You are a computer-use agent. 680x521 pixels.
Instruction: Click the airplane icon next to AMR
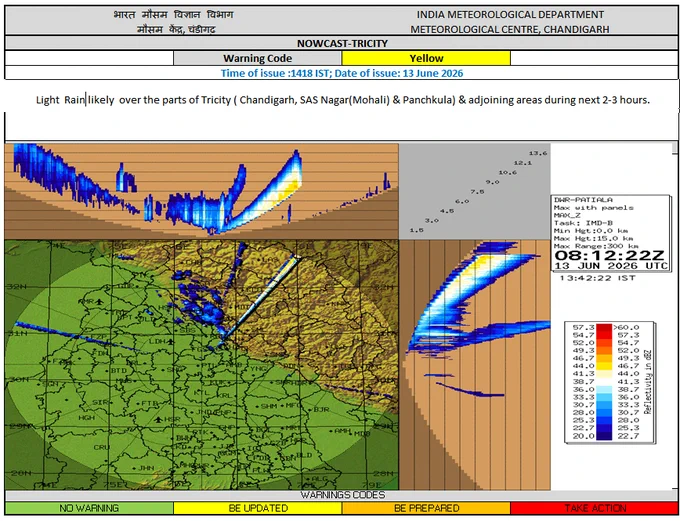100,301
